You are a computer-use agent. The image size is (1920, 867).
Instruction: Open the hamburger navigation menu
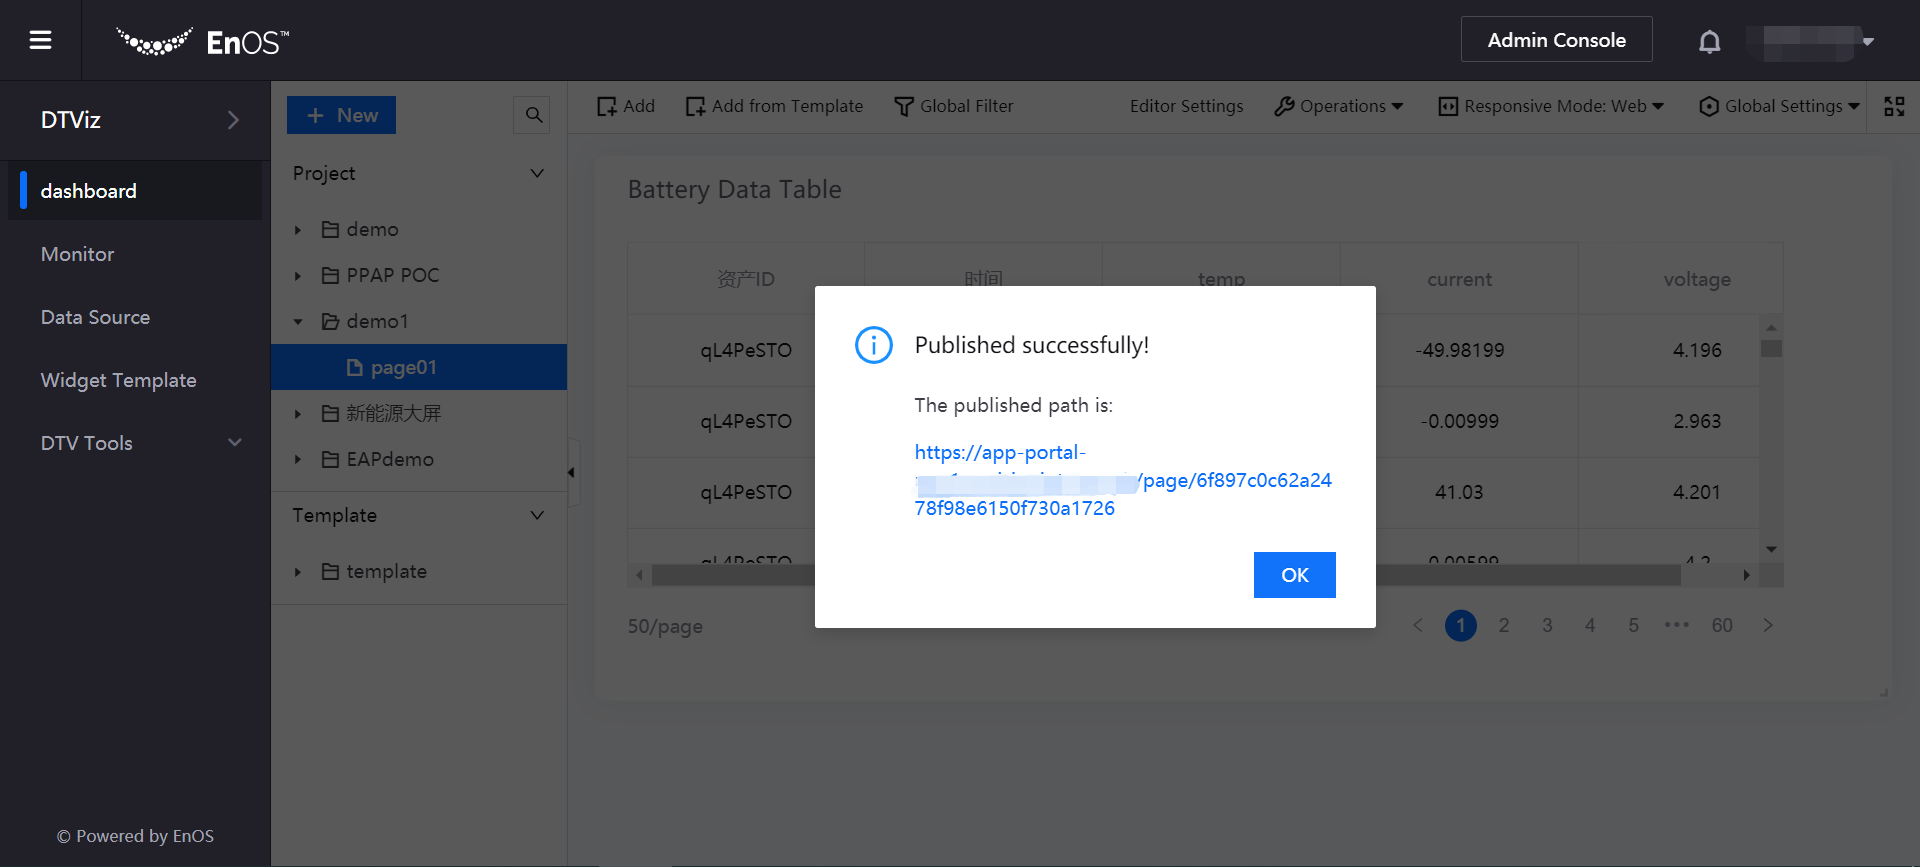(x=40, y=40)
